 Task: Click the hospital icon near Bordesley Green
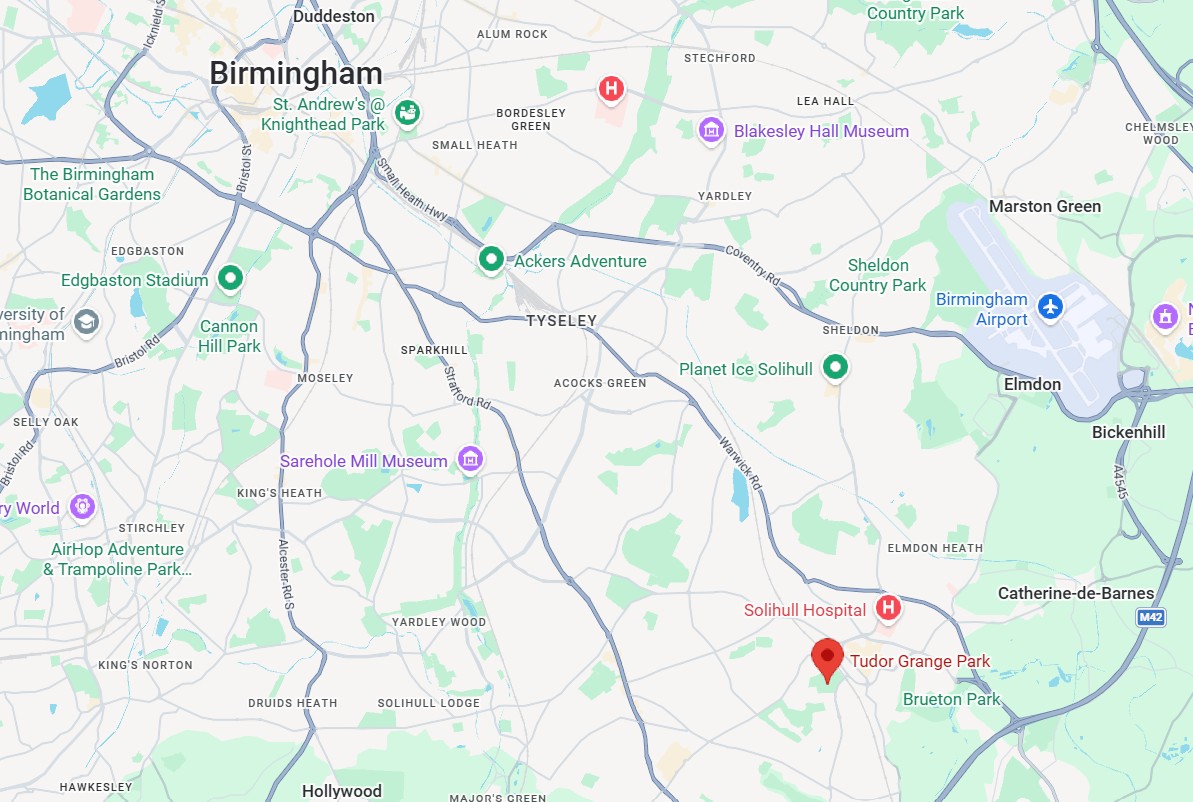click(611, 89)
